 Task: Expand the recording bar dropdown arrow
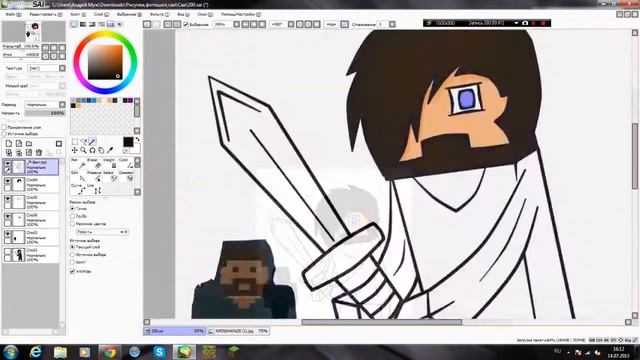516,23
